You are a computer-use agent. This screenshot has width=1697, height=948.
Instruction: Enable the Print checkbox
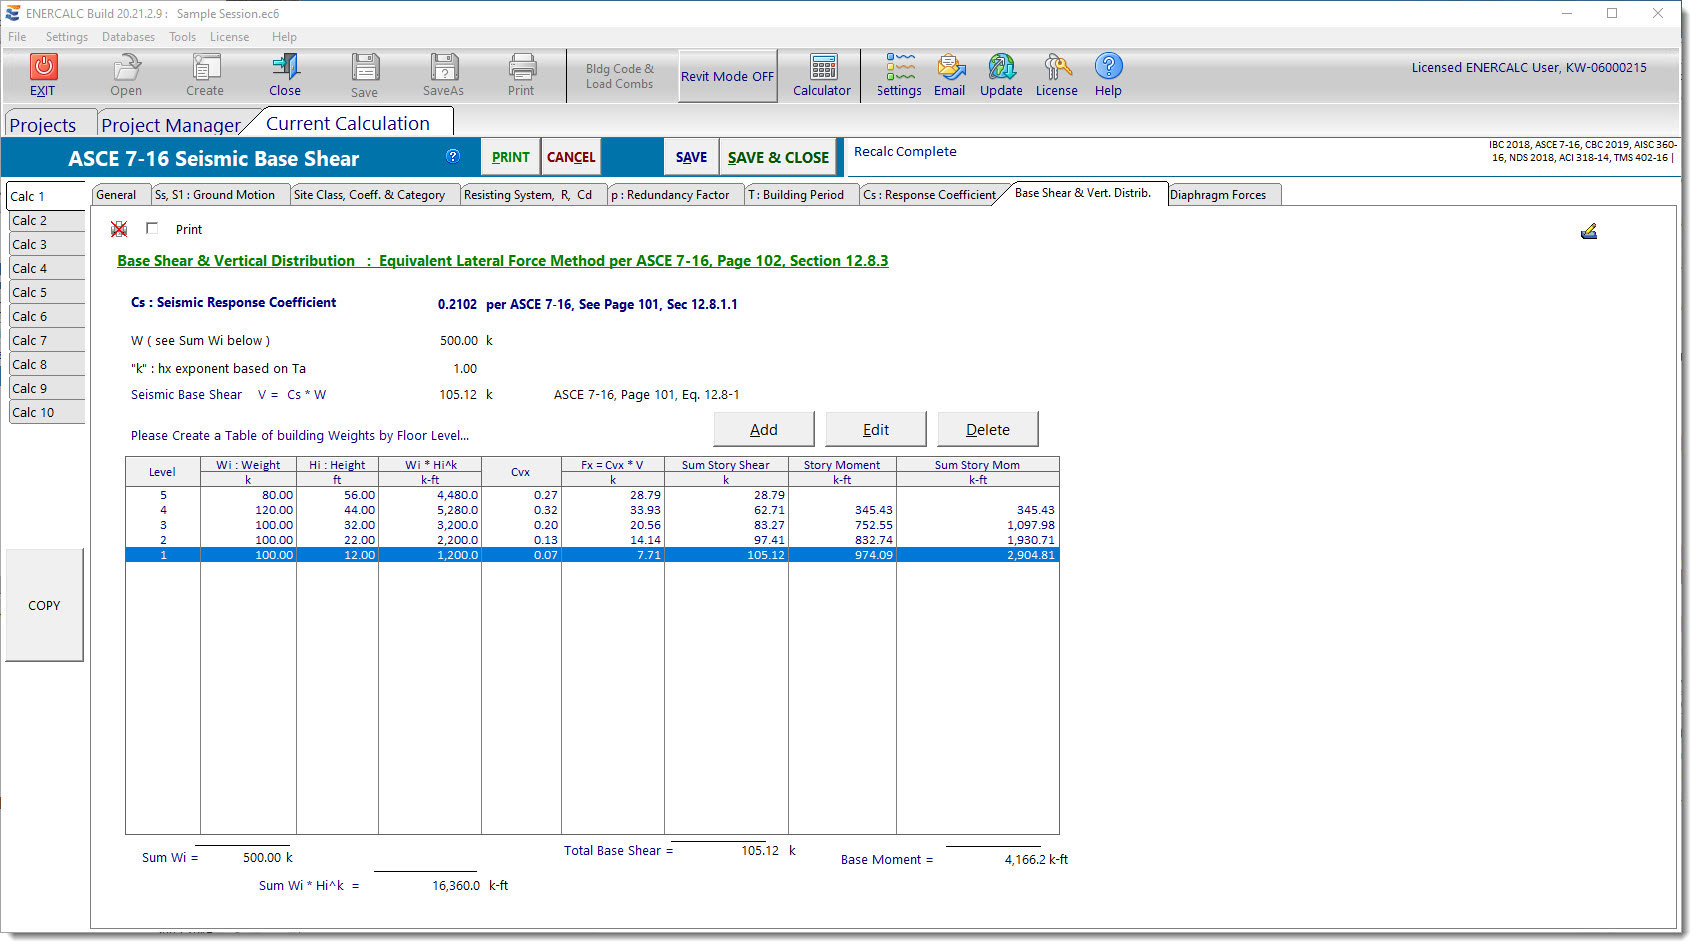click(x=152, y=229)
